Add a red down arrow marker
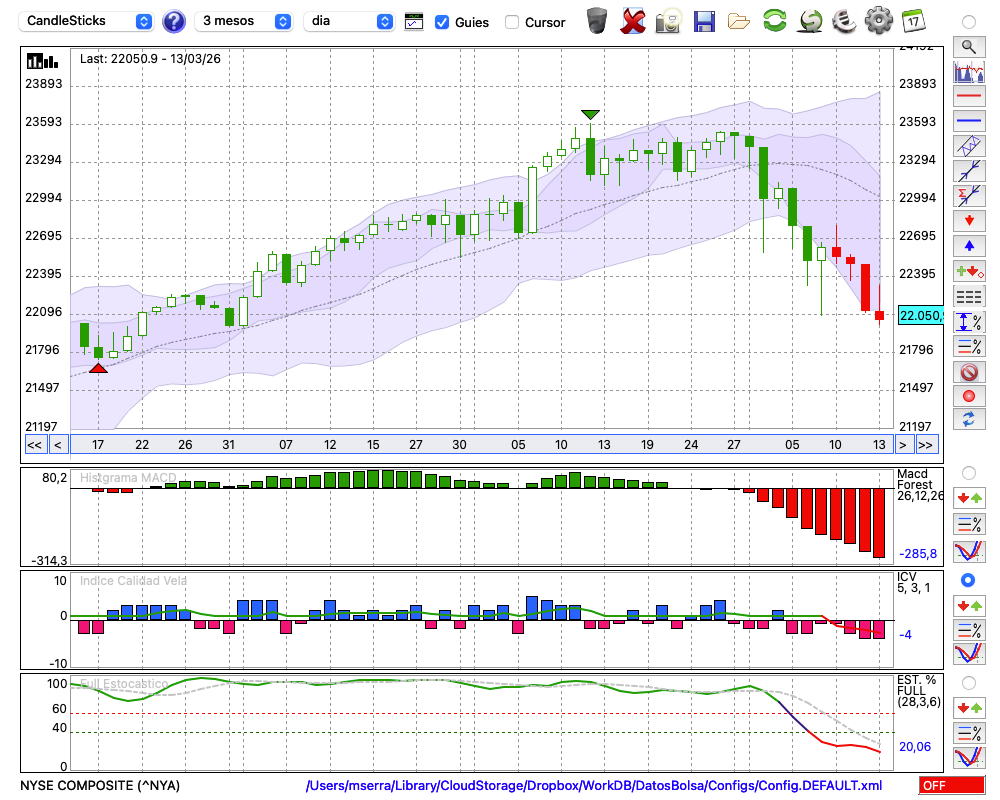This screenshot has width=1000, height=800. (x=969, y=221)
